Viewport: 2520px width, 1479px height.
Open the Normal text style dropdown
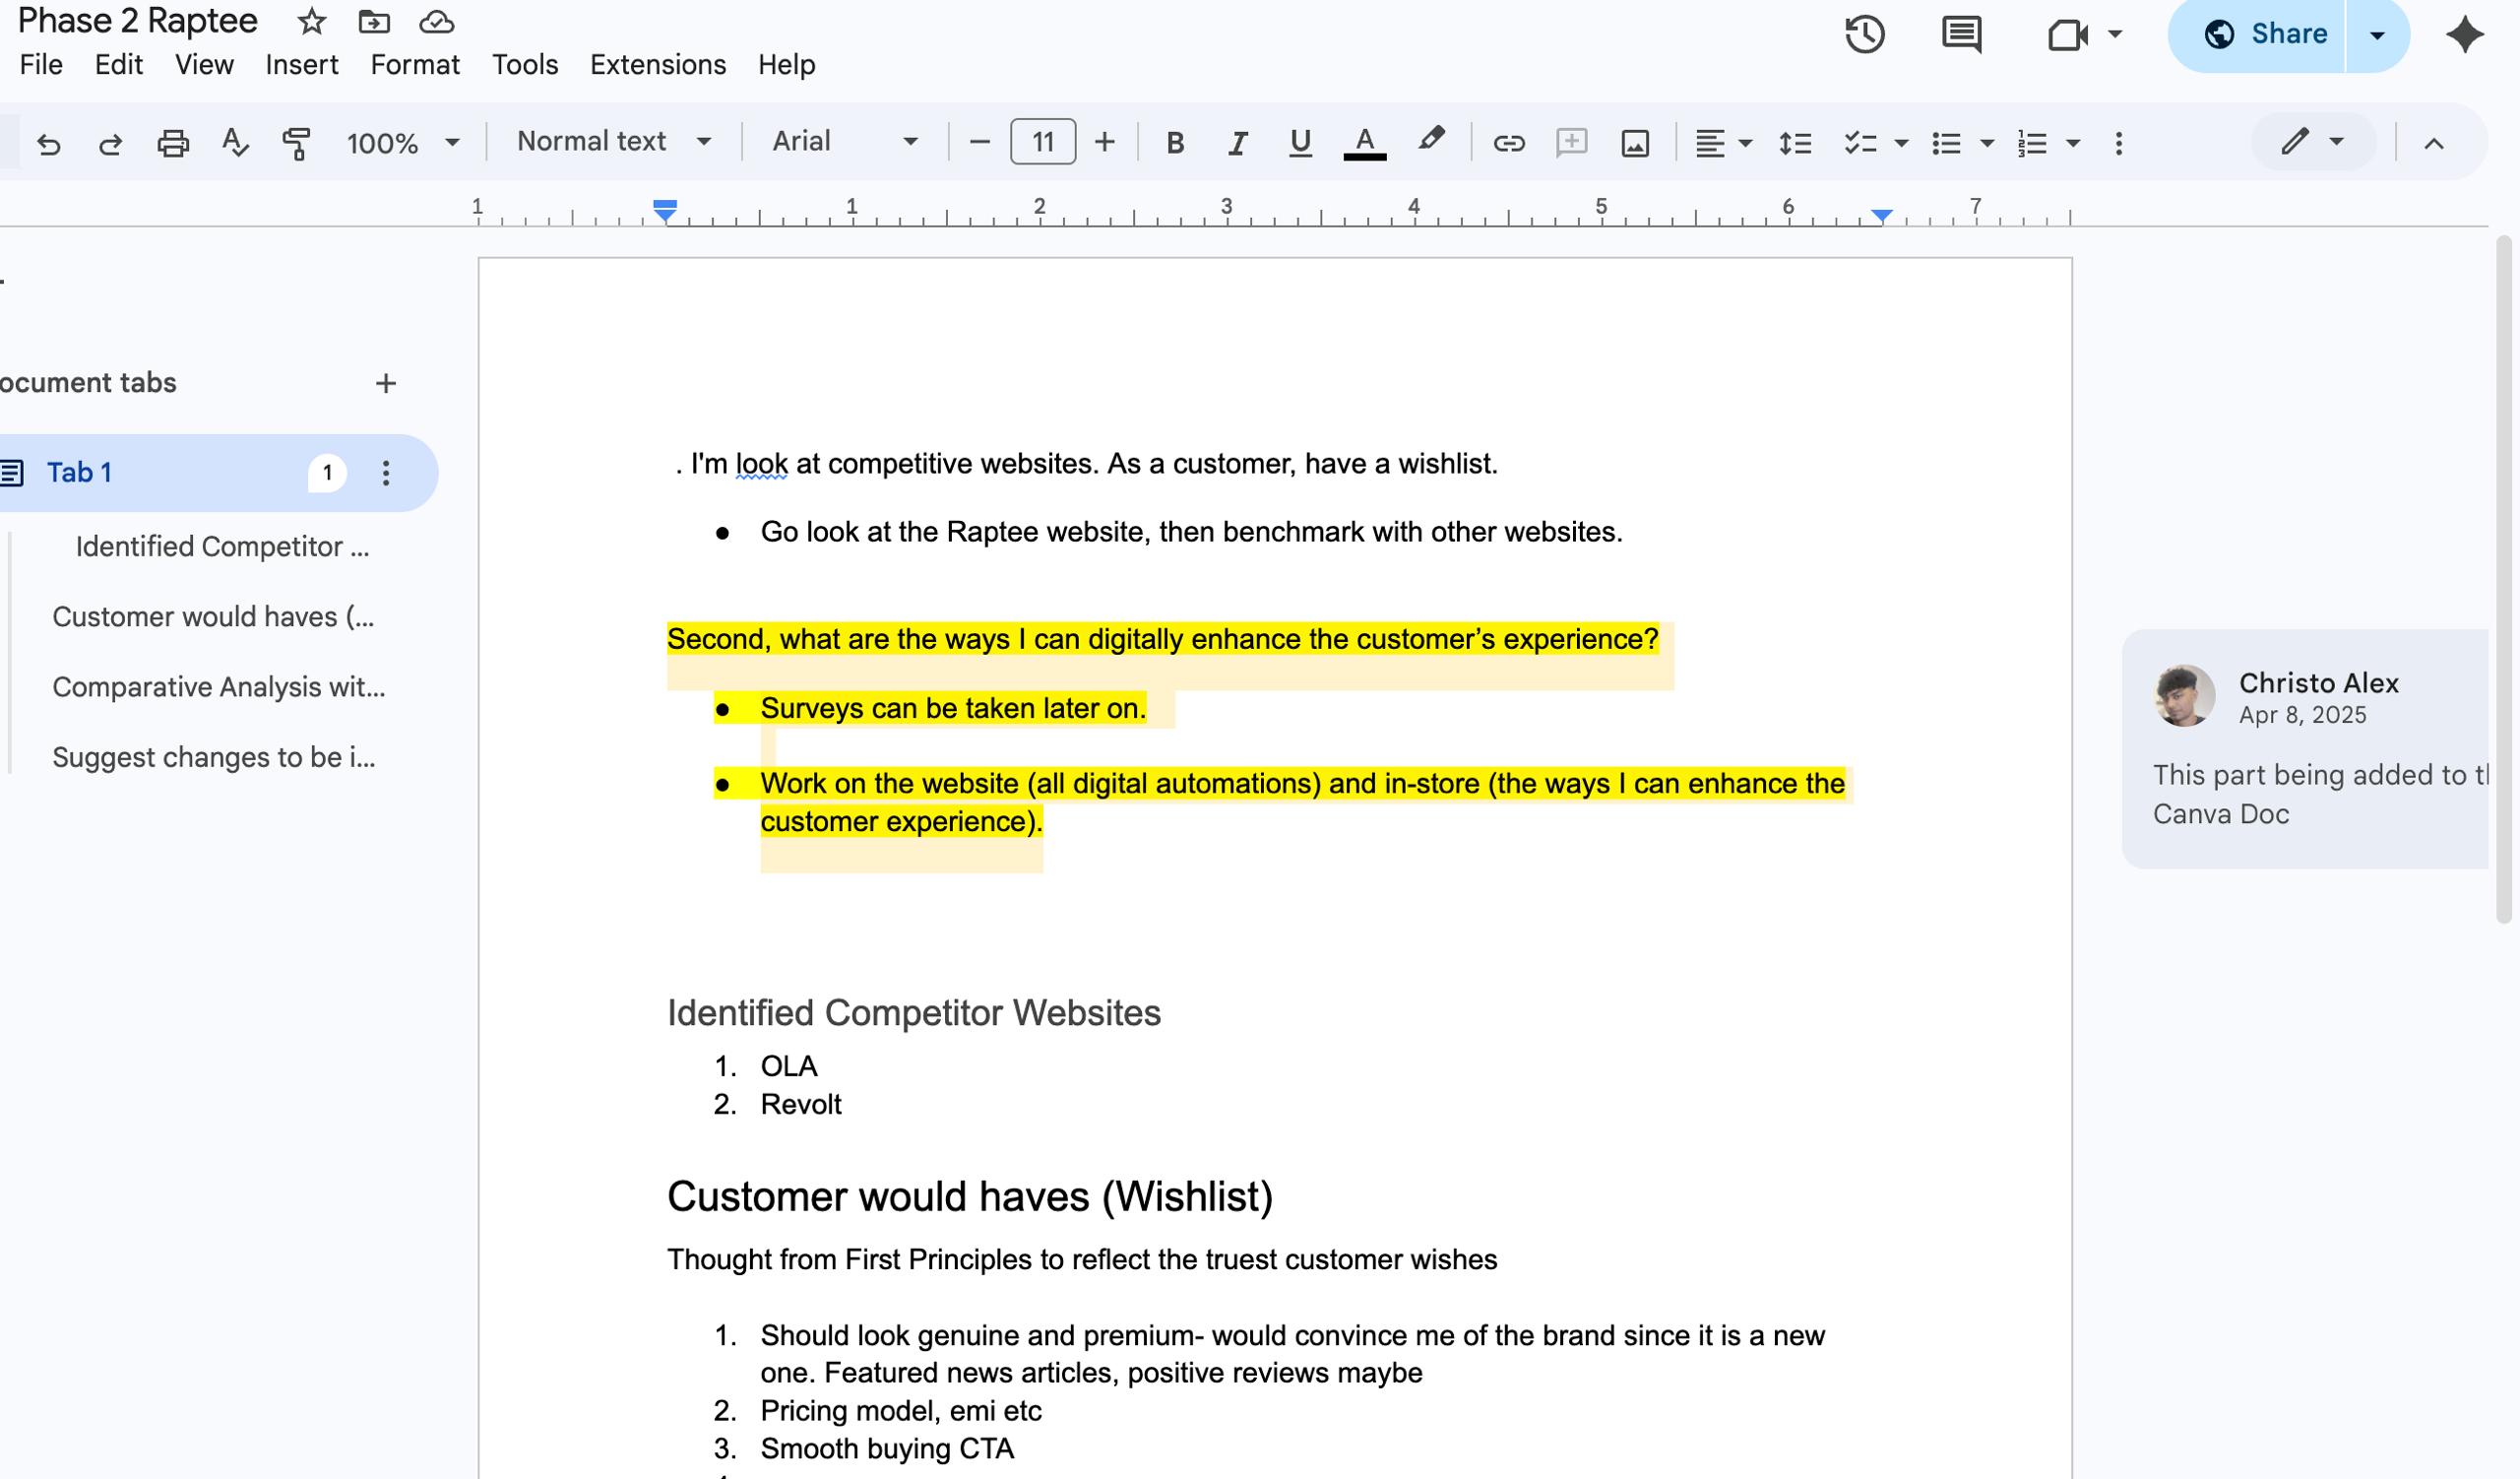[614, 142]
